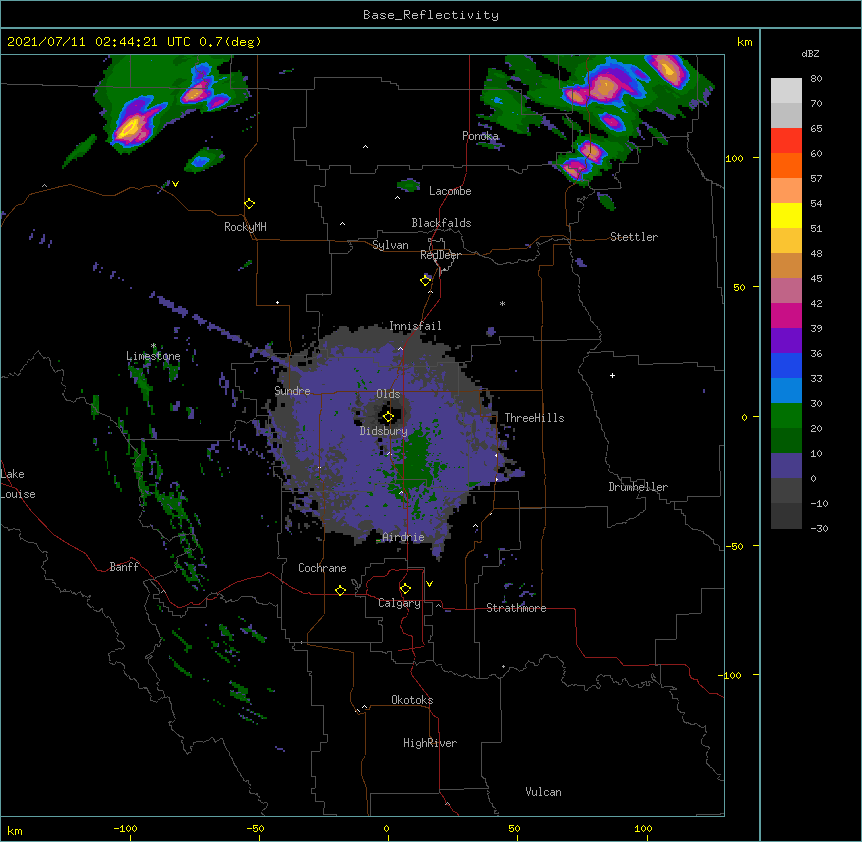The image size is (862, 842).
Task: Click the Sylvan label
Action: click(390, 245)
